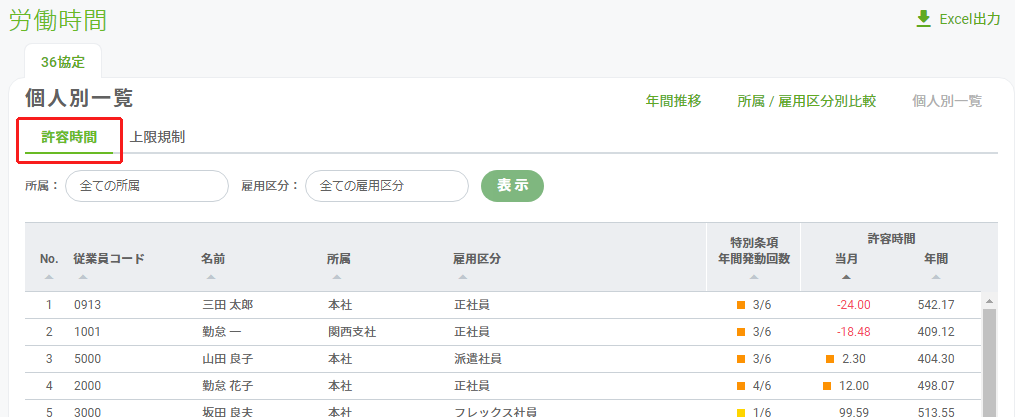The width and height of the screenshot is (1015, 417).
Task: Open 所属 / 雇用区分別比較 view
Action: point(807,101)
